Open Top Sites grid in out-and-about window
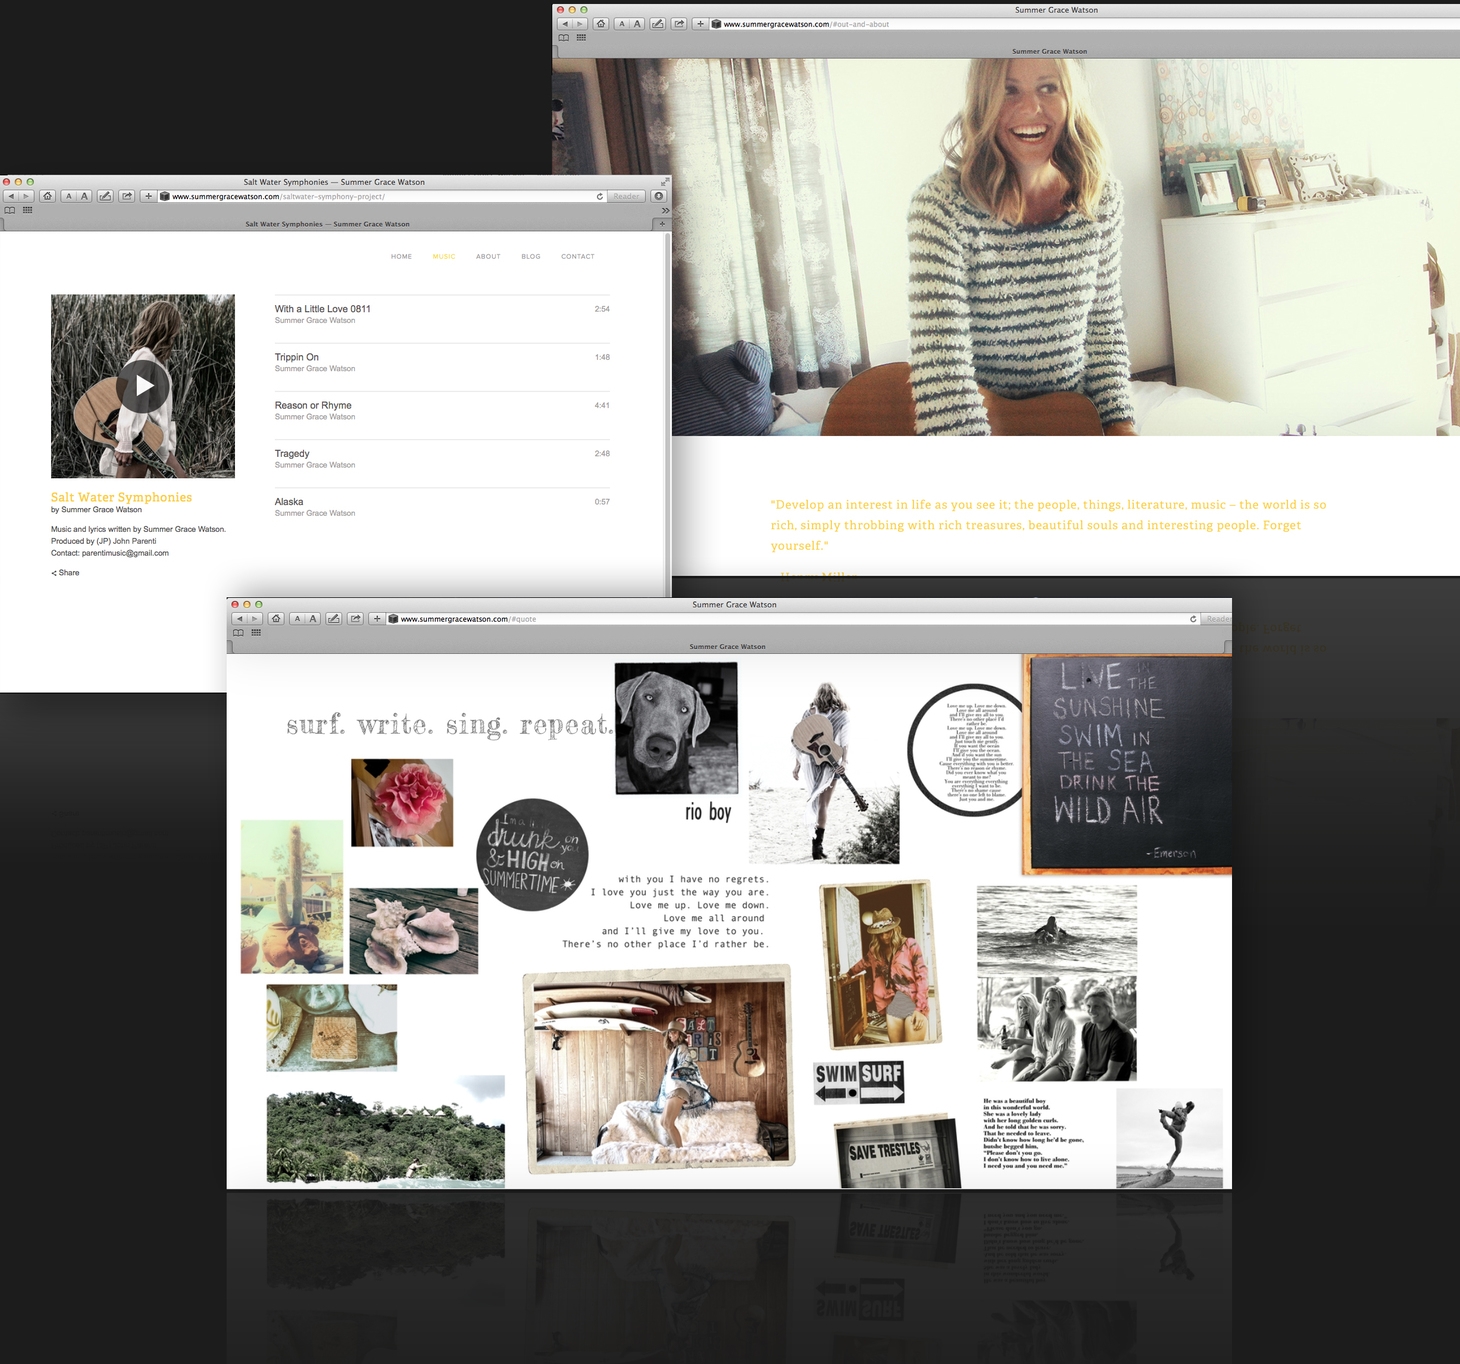 pos(581,38)
